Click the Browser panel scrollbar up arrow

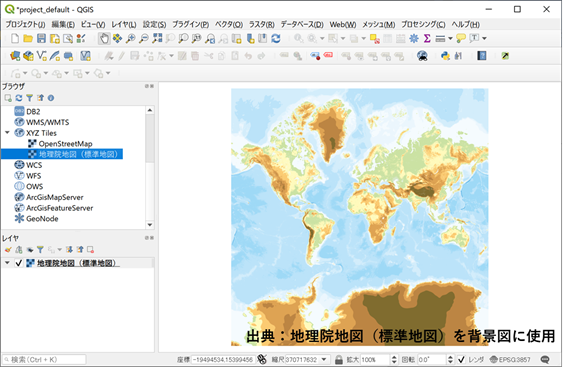[x=150, y=110]
